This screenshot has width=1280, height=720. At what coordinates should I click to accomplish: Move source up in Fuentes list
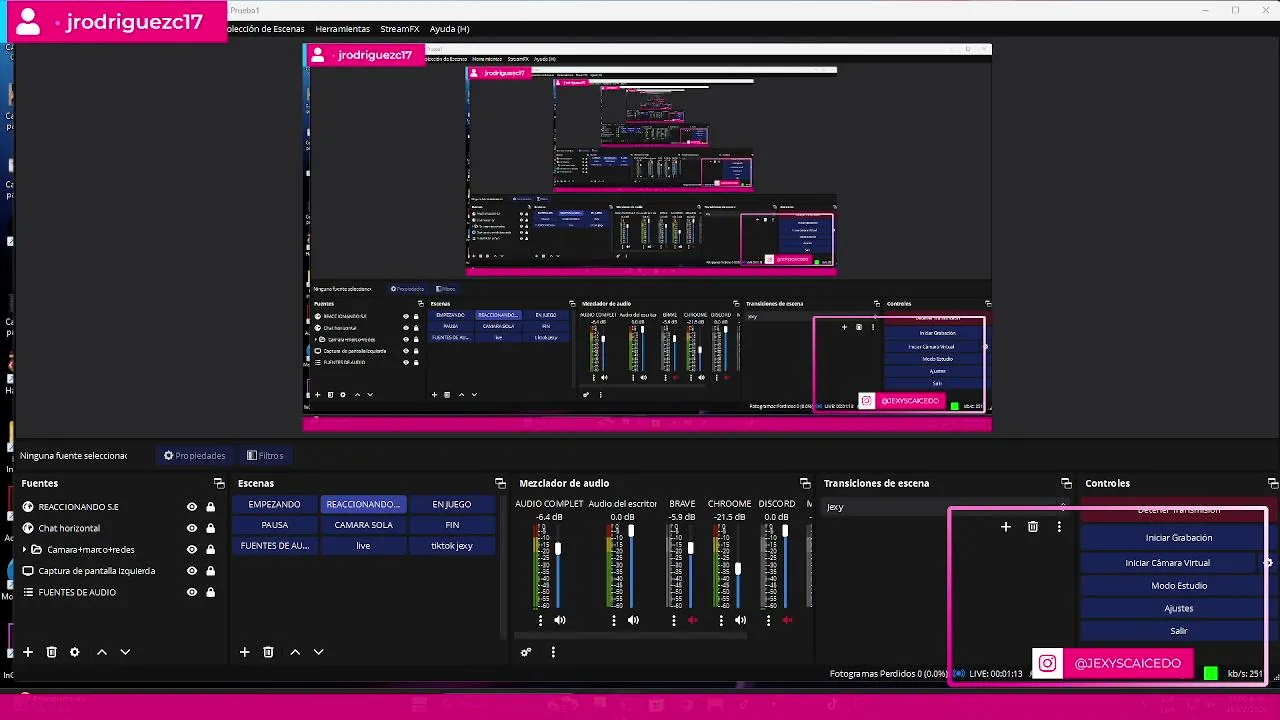(101, 652)
